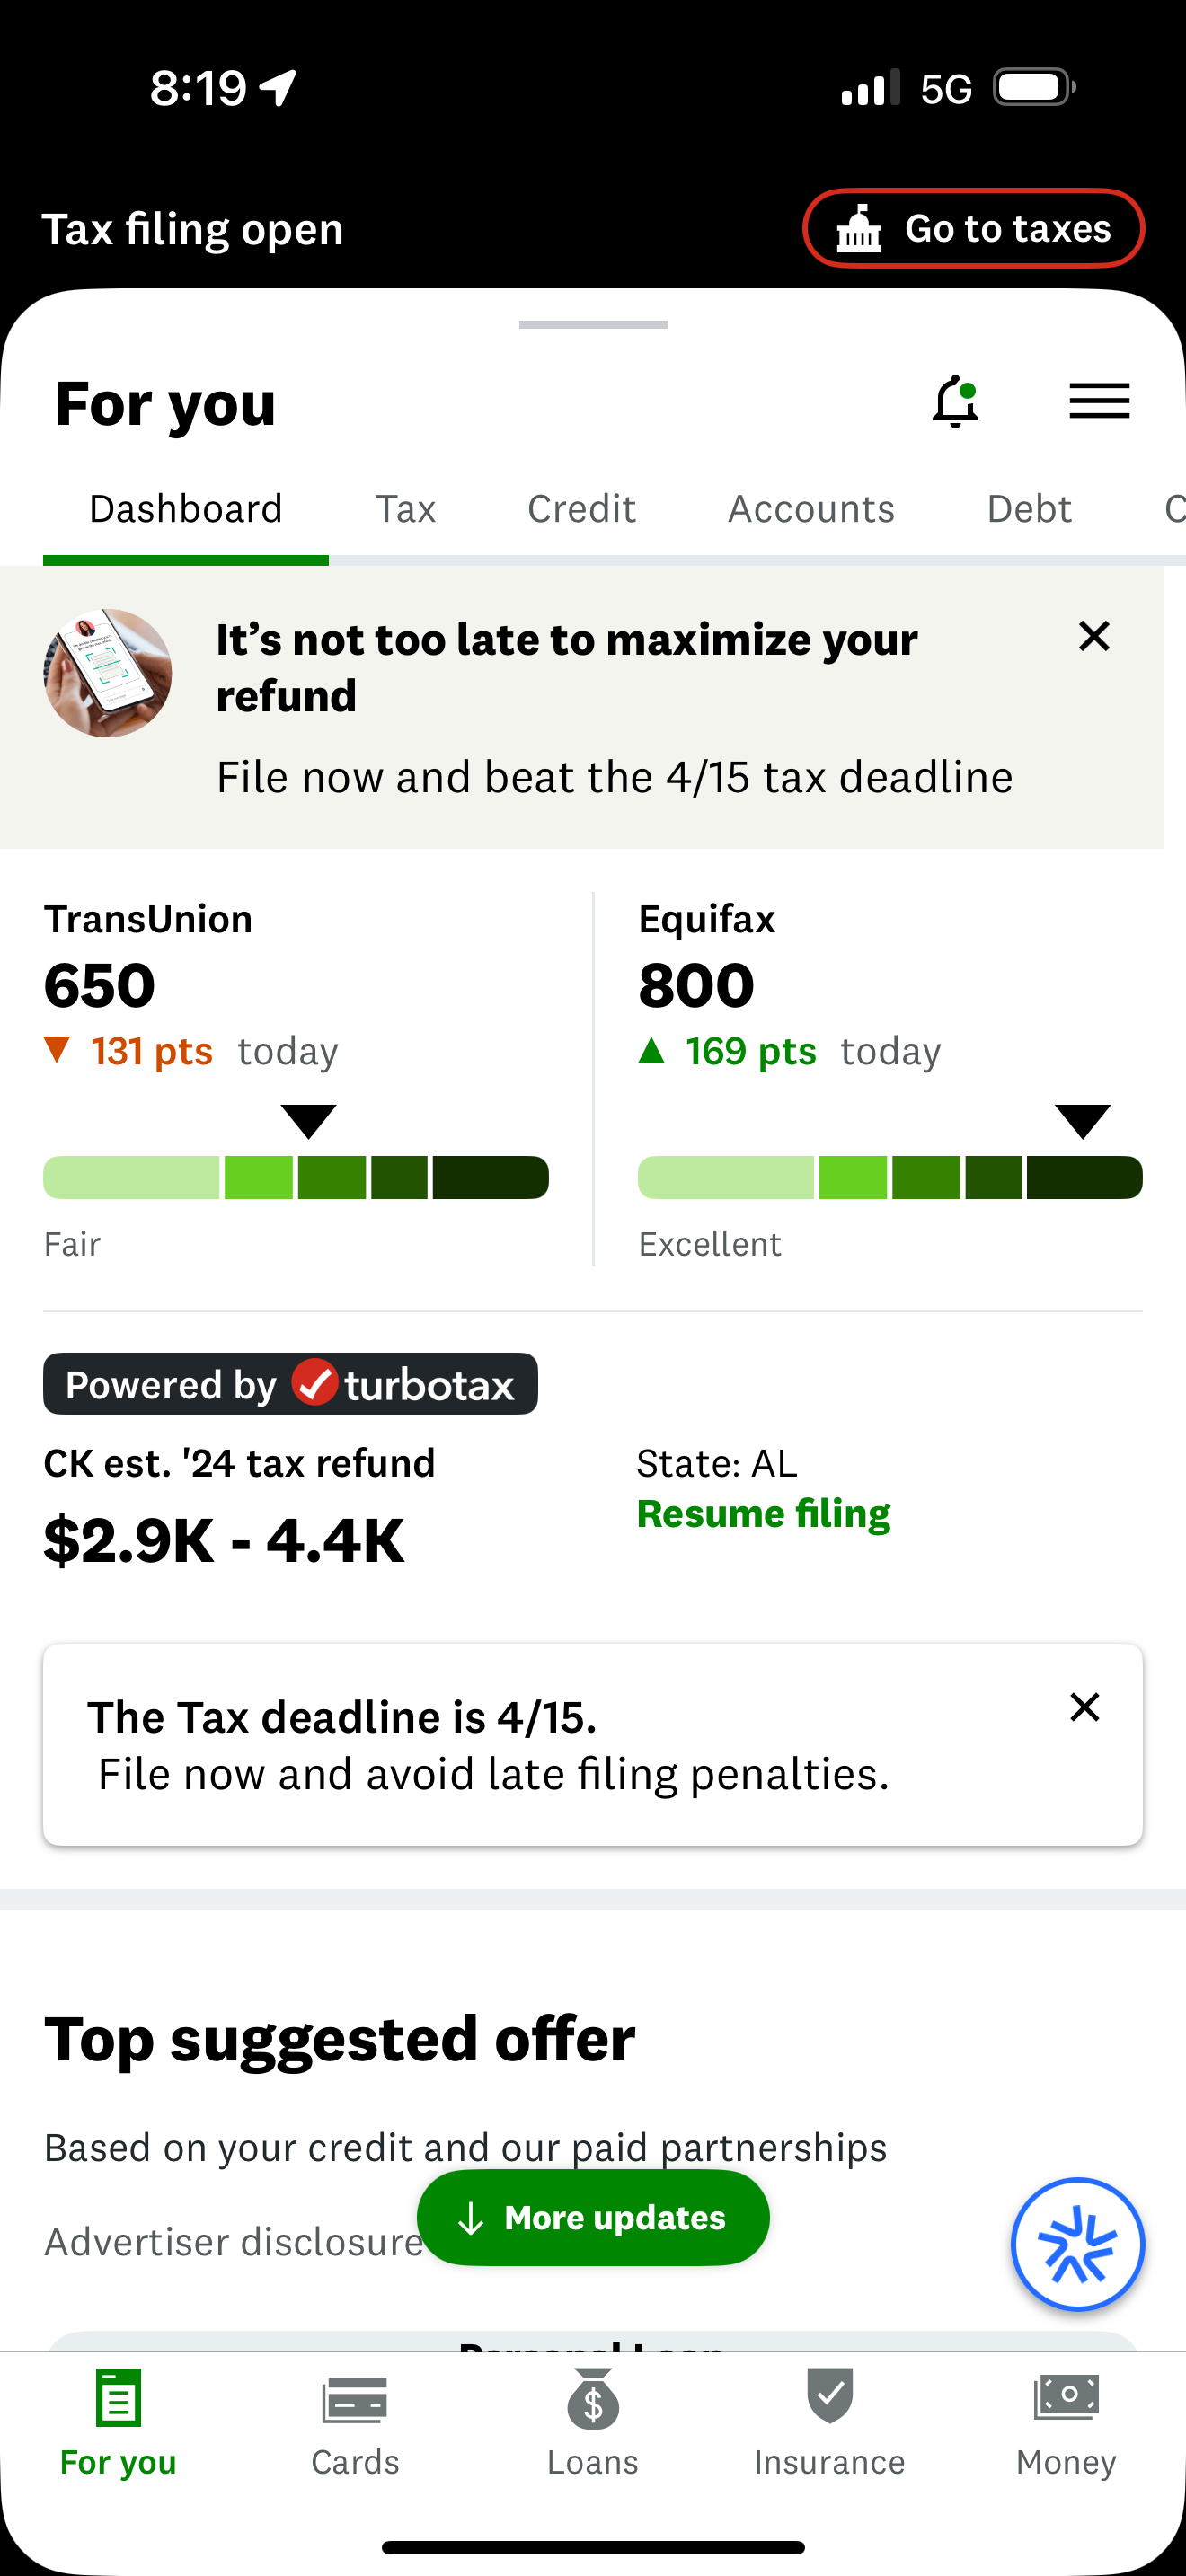
Task: Select the Tax tab
Action: pyautogui.click(x=405, y=508)
